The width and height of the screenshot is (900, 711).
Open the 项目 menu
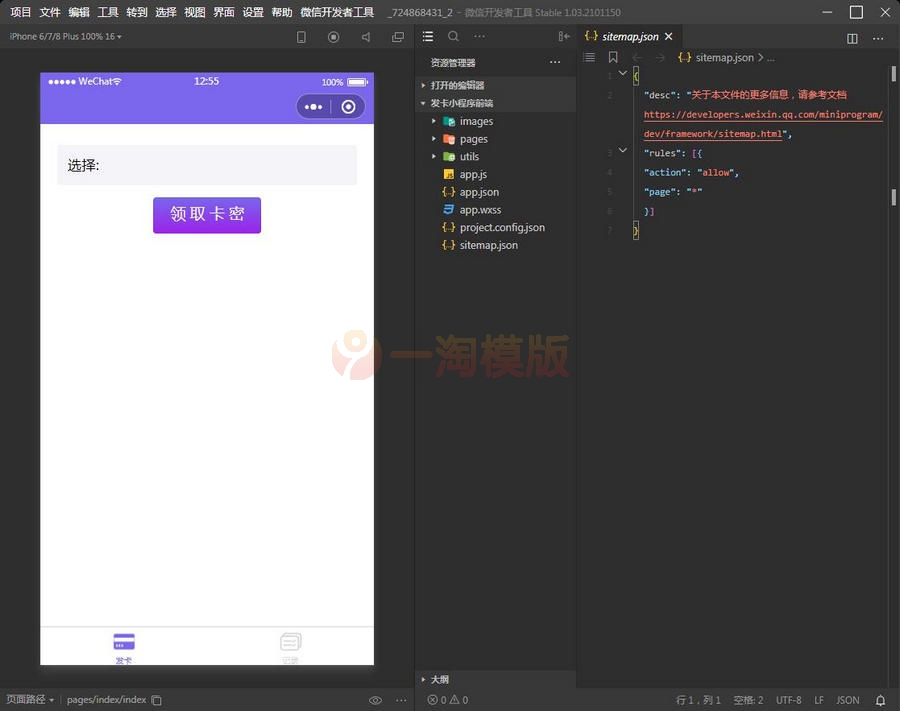pyautogui.click(x=21, y=12)
